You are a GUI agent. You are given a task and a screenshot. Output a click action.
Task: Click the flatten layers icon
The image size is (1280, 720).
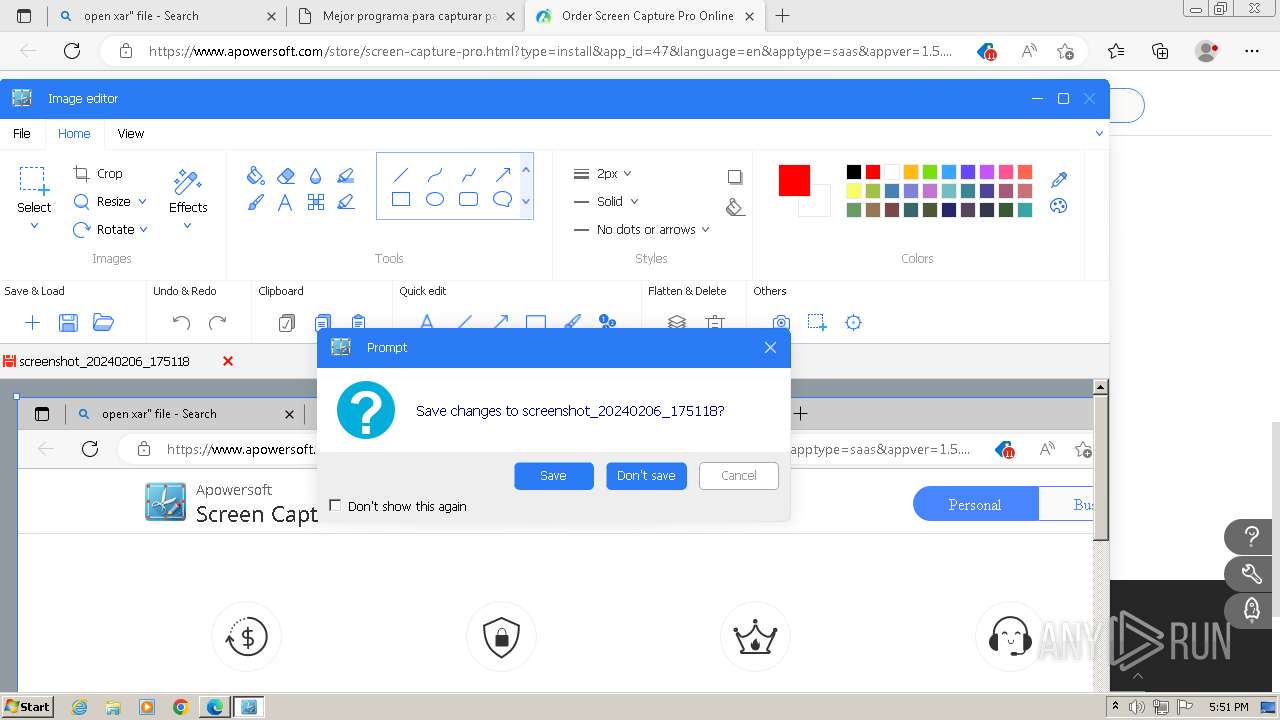pos(677,322)
